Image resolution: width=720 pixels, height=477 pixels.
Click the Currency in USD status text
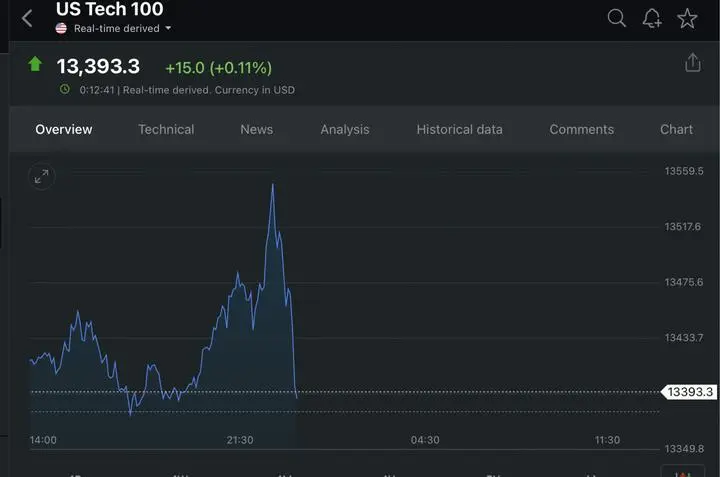click(255, 90)
